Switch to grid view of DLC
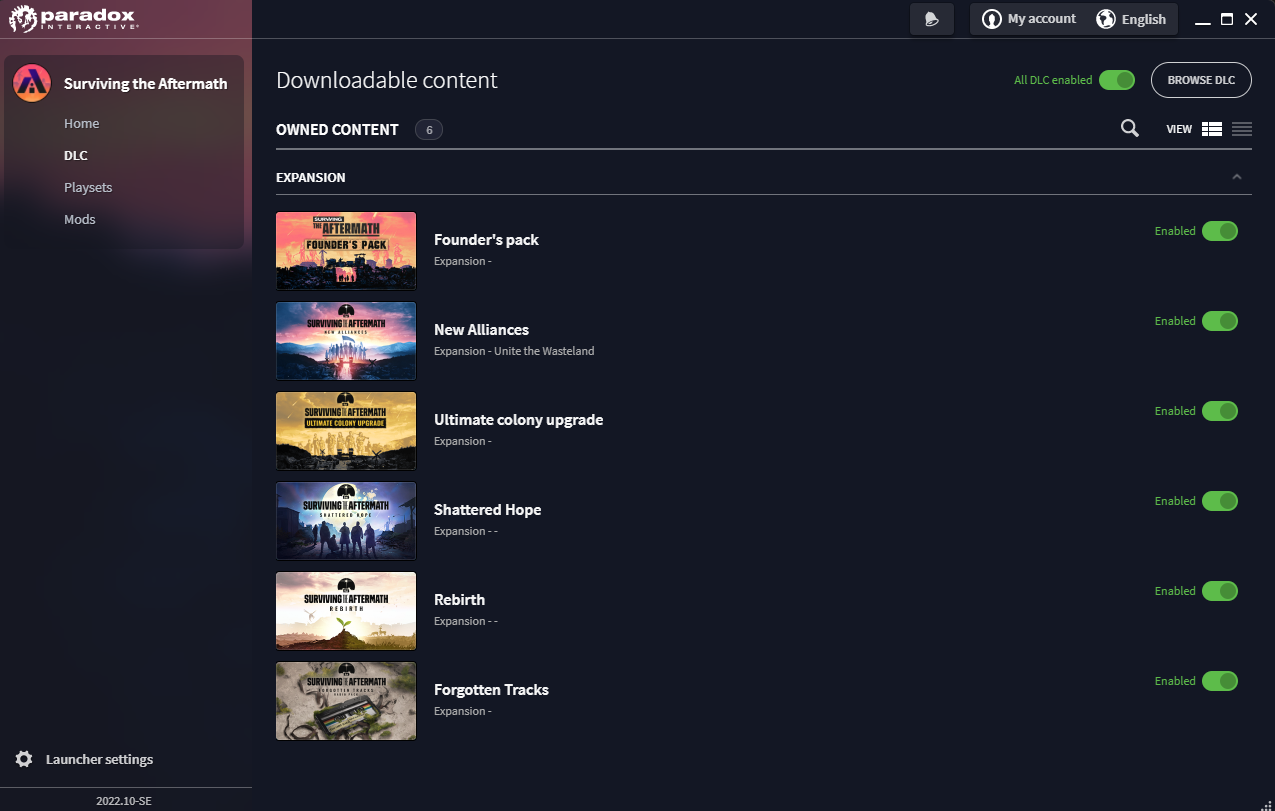This screenshot has width=1275, height=811. coord(1211,128)
